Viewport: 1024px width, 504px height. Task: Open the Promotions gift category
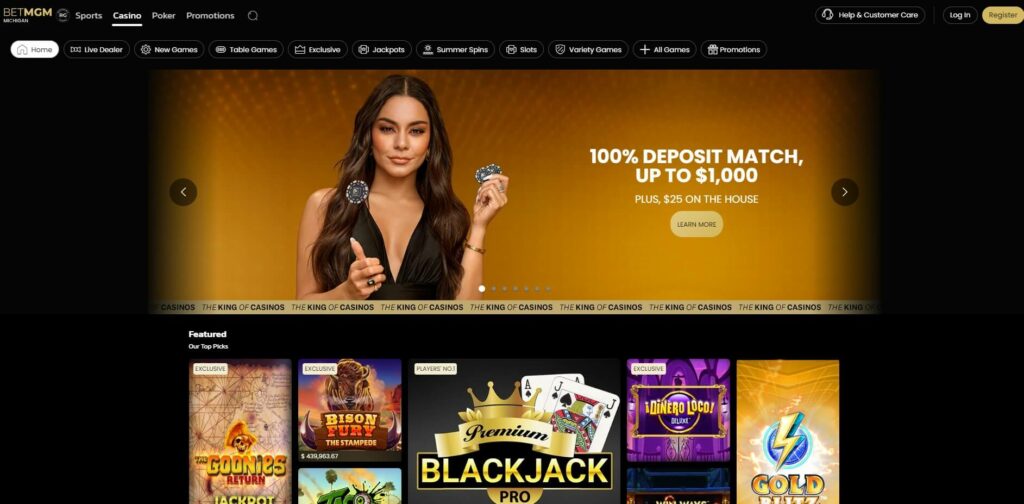[x=733, y=50]
